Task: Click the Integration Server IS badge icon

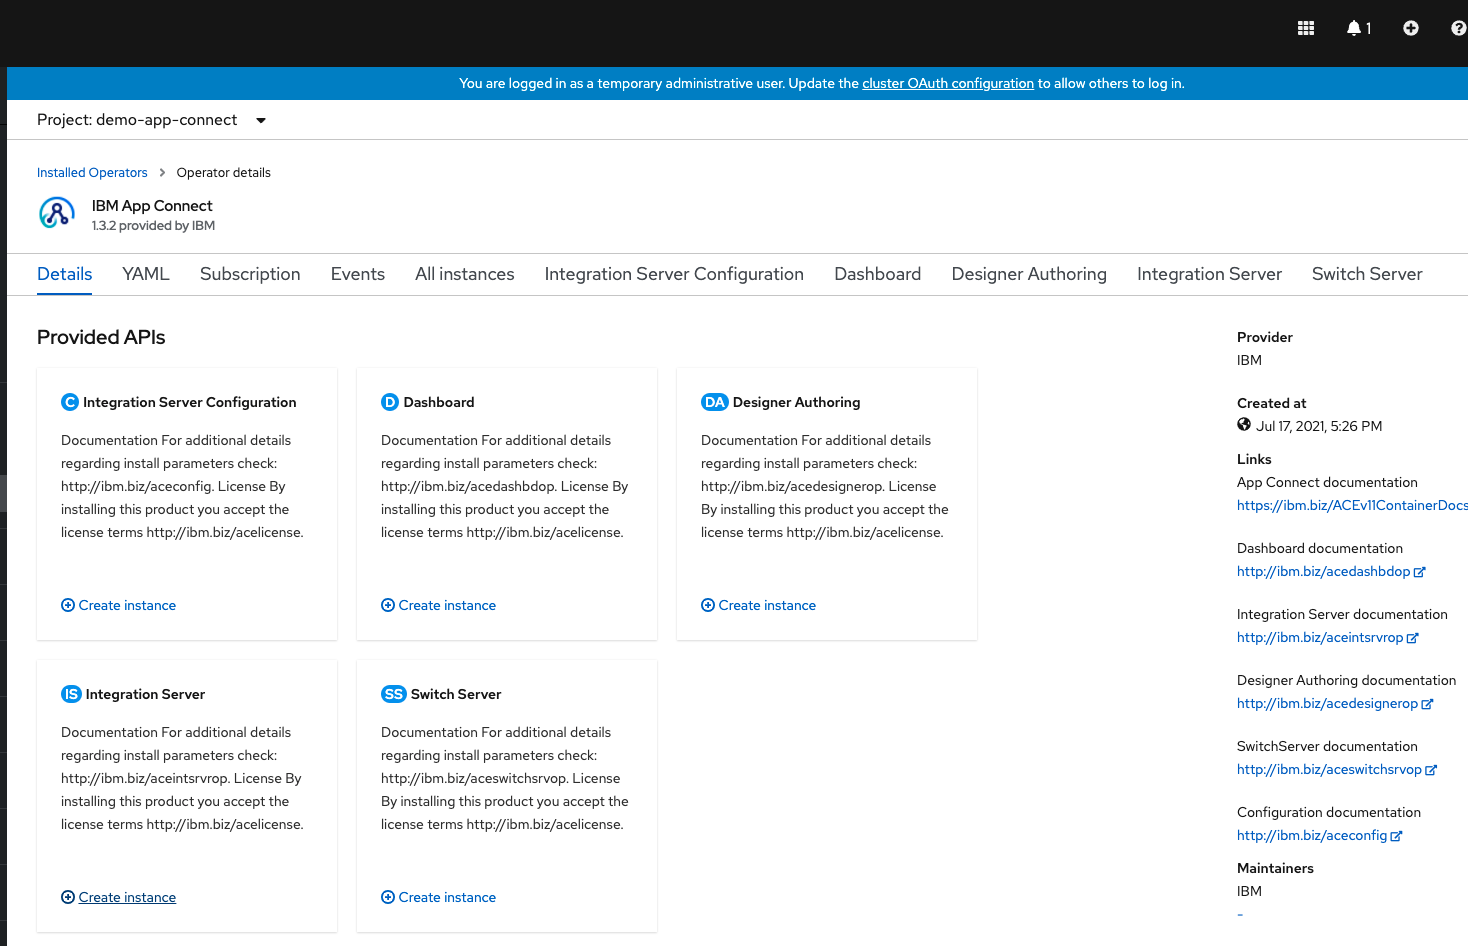Action: click(70, 693)
